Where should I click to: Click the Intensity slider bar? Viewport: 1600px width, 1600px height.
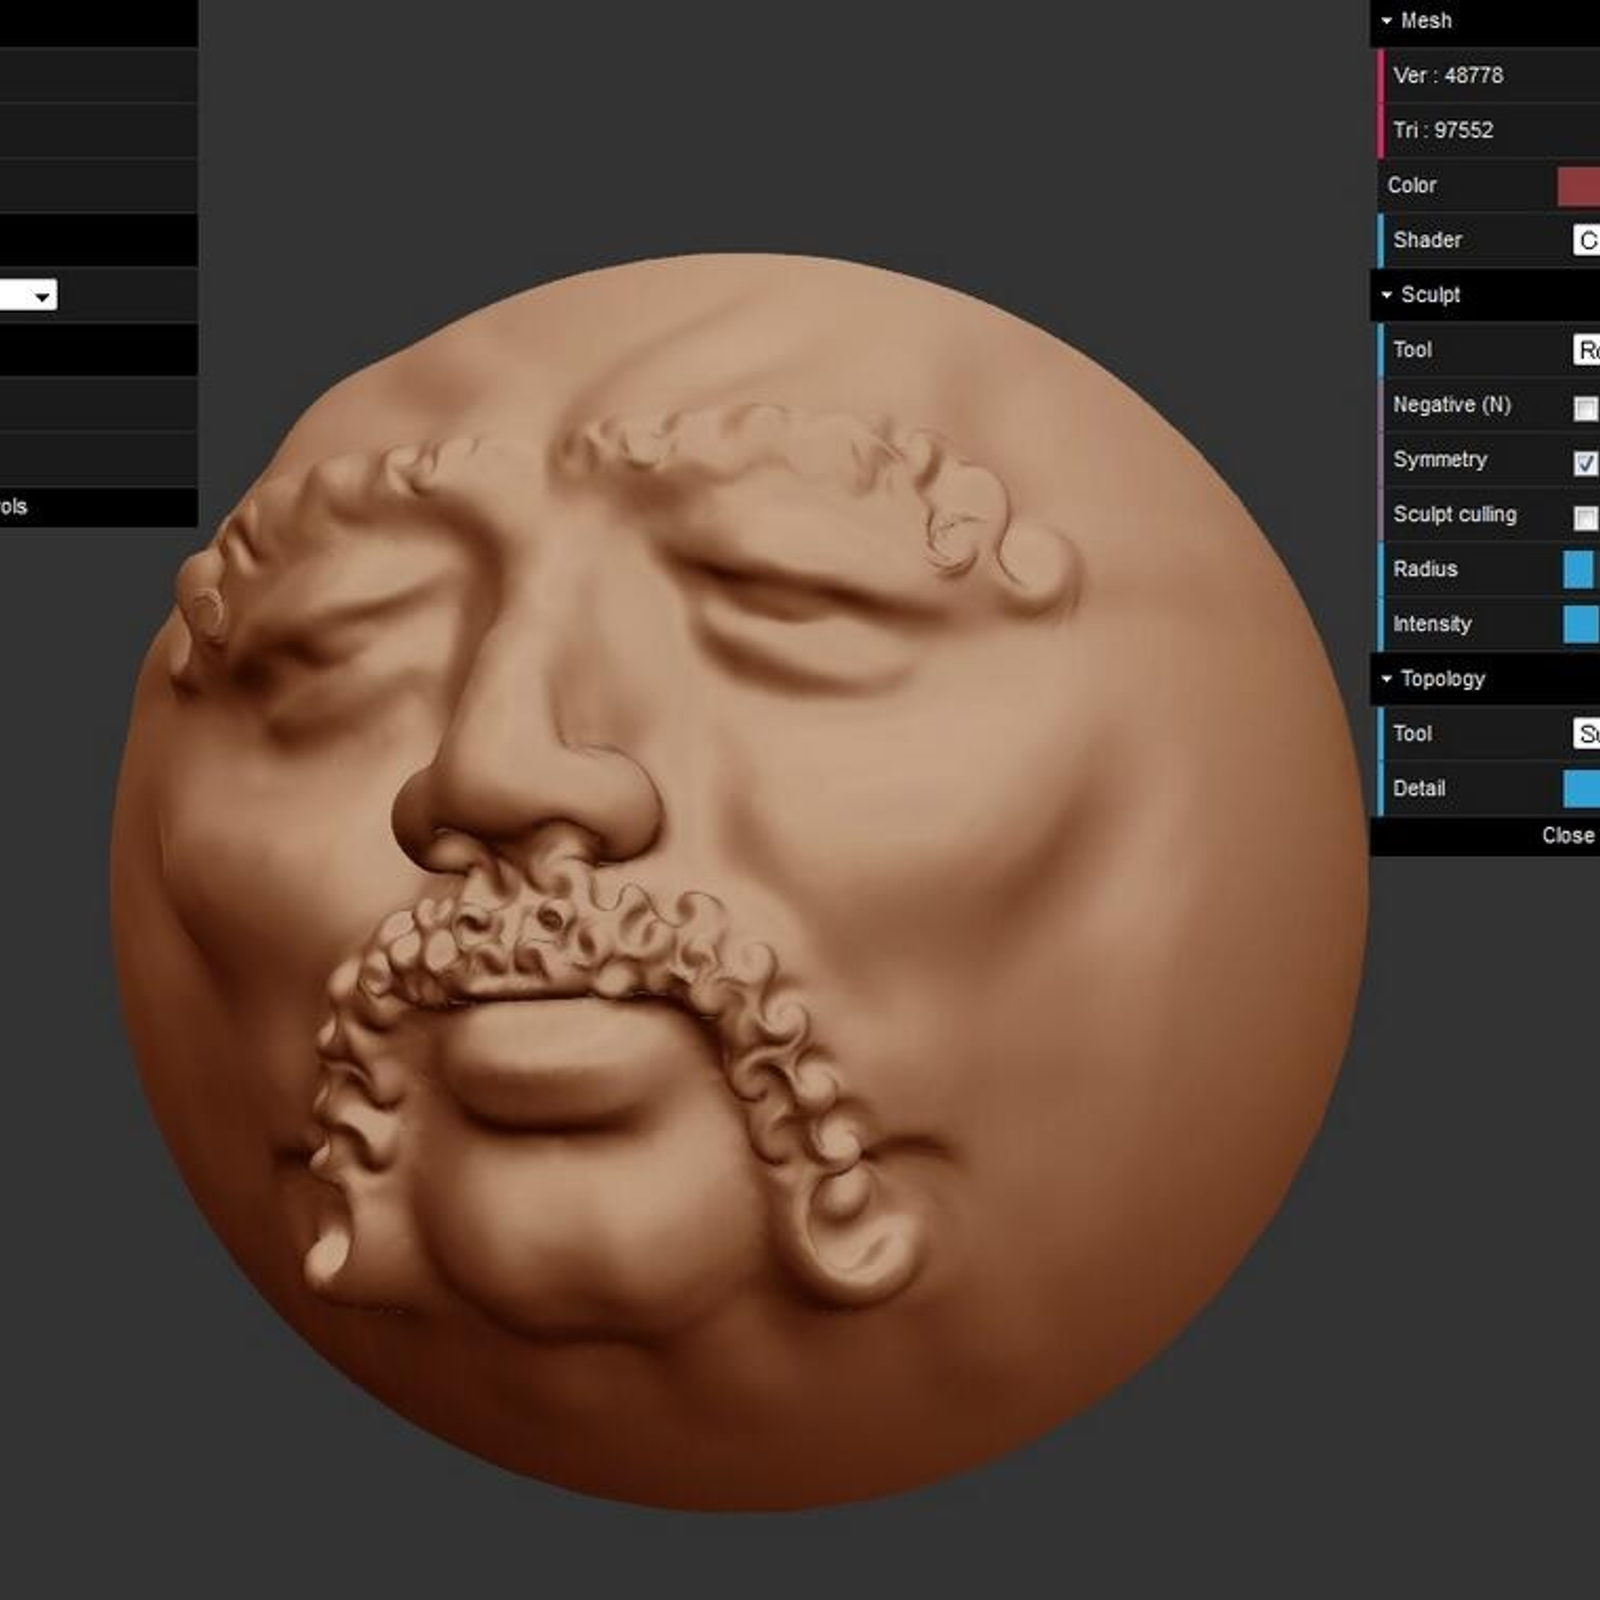(x=1580, y=625)
